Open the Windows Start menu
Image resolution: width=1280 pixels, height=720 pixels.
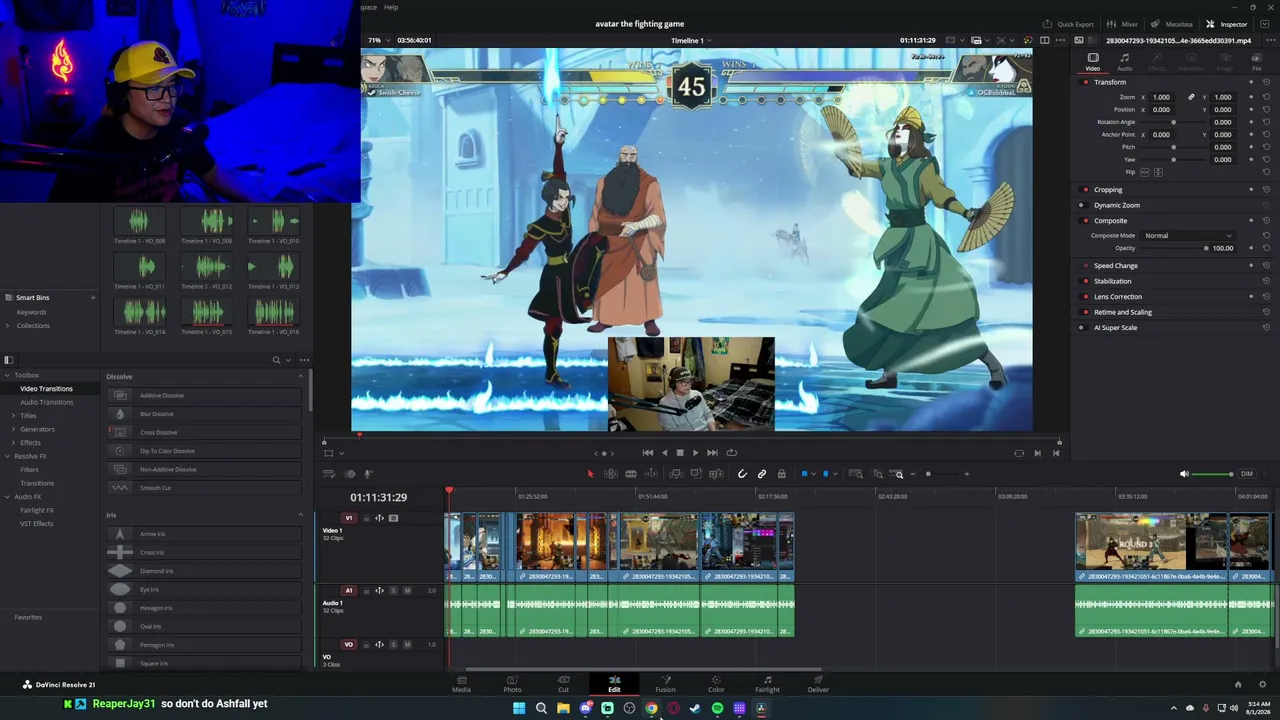(x=519, y=708)
